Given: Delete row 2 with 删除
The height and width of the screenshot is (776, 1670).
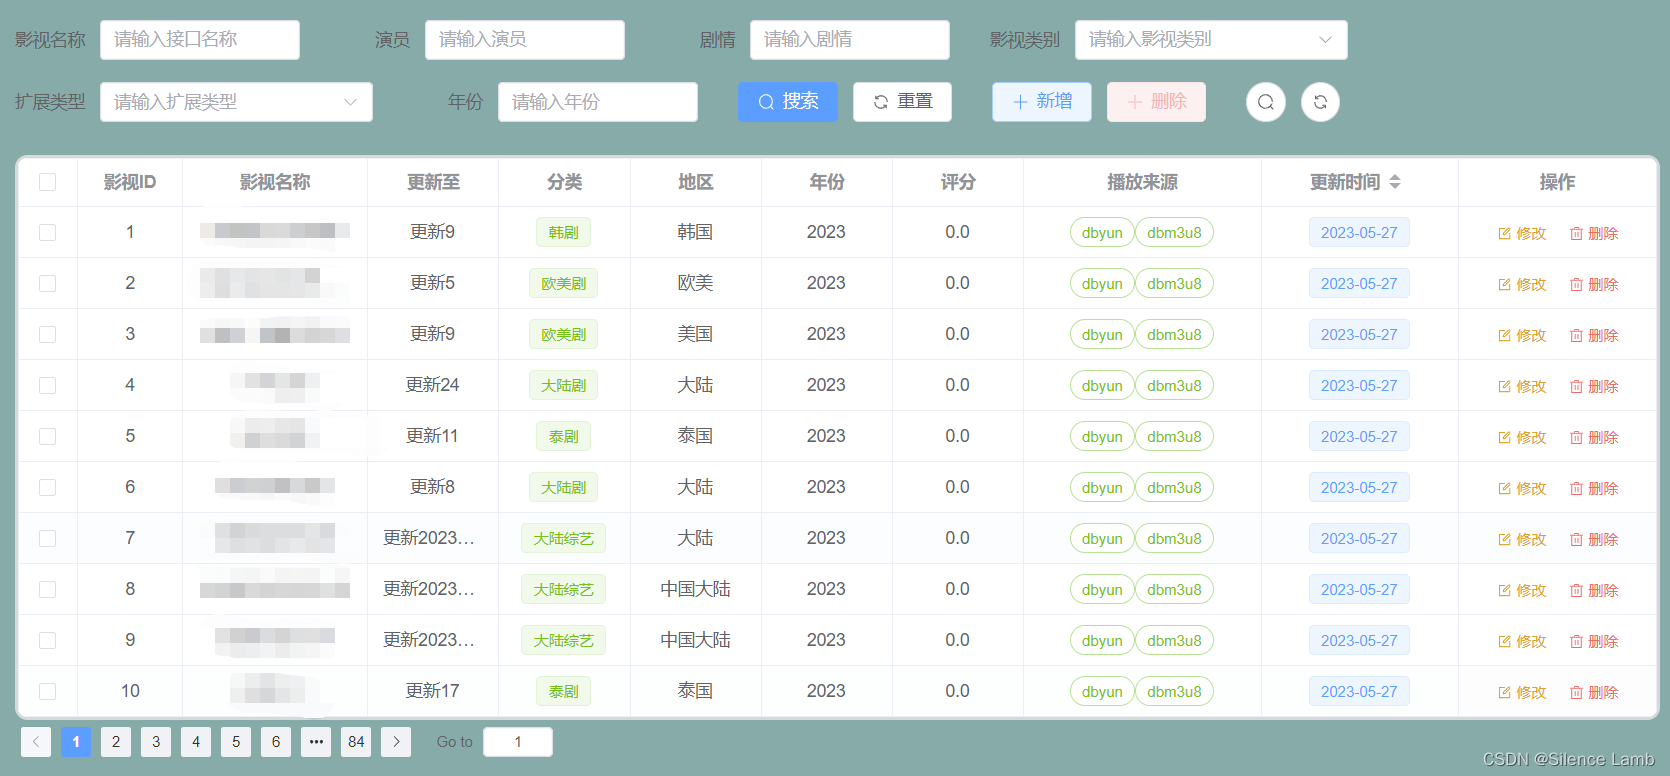Looking at the screenshot, I should click(x=1594, y=284).
